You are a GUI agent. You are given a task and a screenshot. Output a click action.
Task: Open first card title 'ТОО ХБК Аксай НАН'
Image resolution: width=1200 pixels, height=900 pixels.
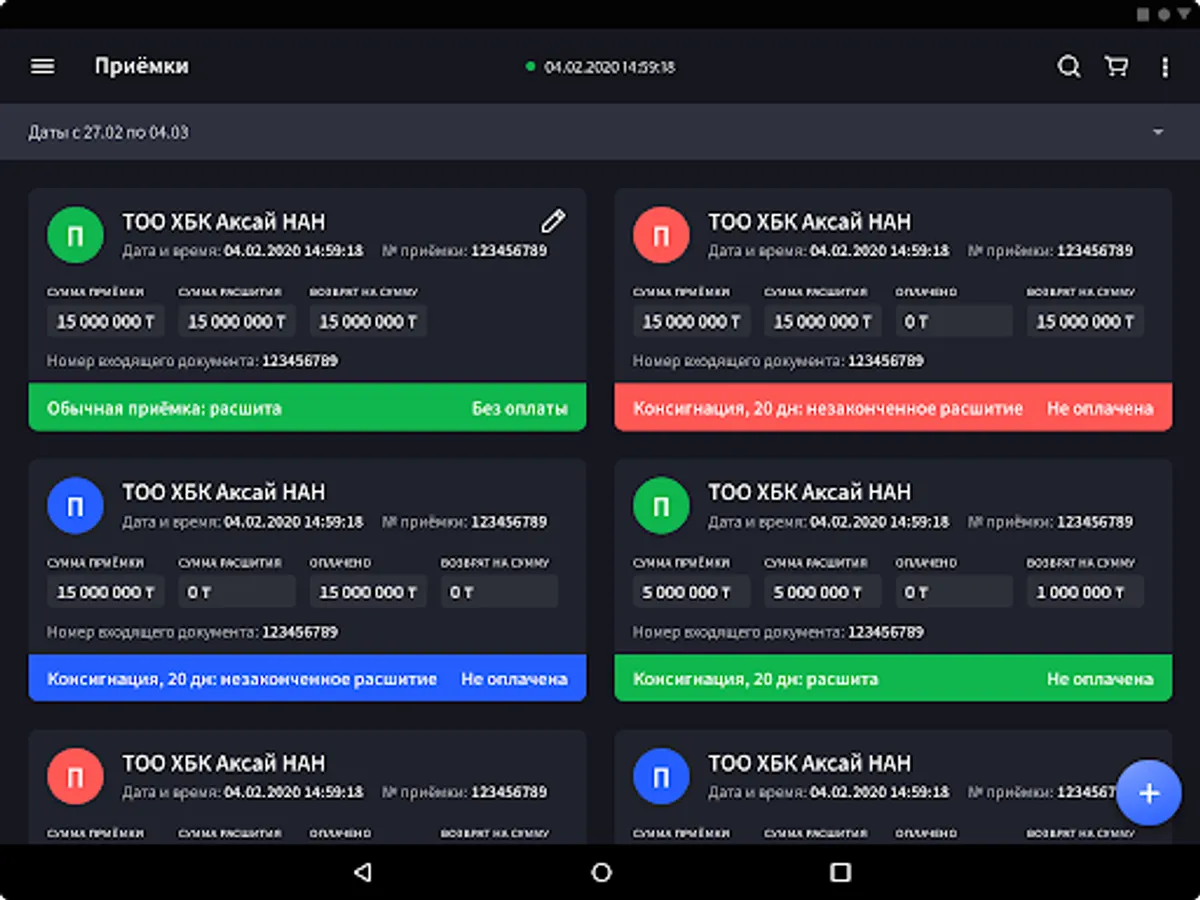pos(223,222)
